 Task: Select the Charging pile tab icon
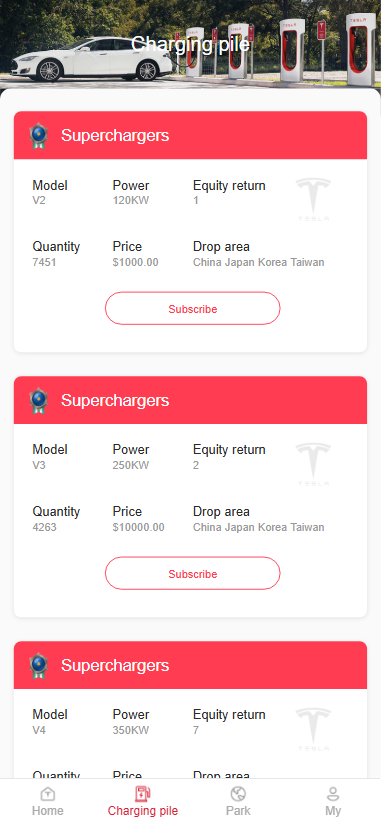(x=143, y=793)
